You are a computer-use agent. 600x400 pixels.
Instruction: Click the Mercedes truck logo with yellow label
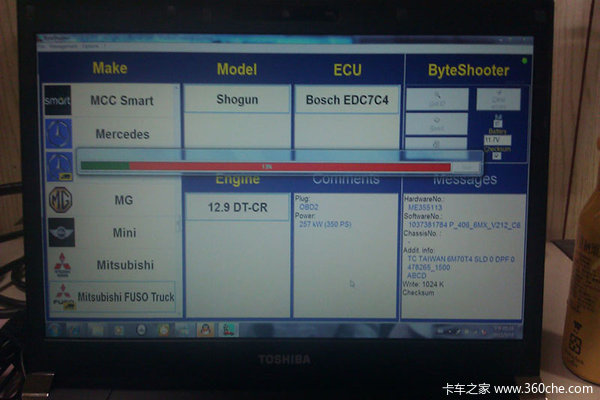point(59,167)
